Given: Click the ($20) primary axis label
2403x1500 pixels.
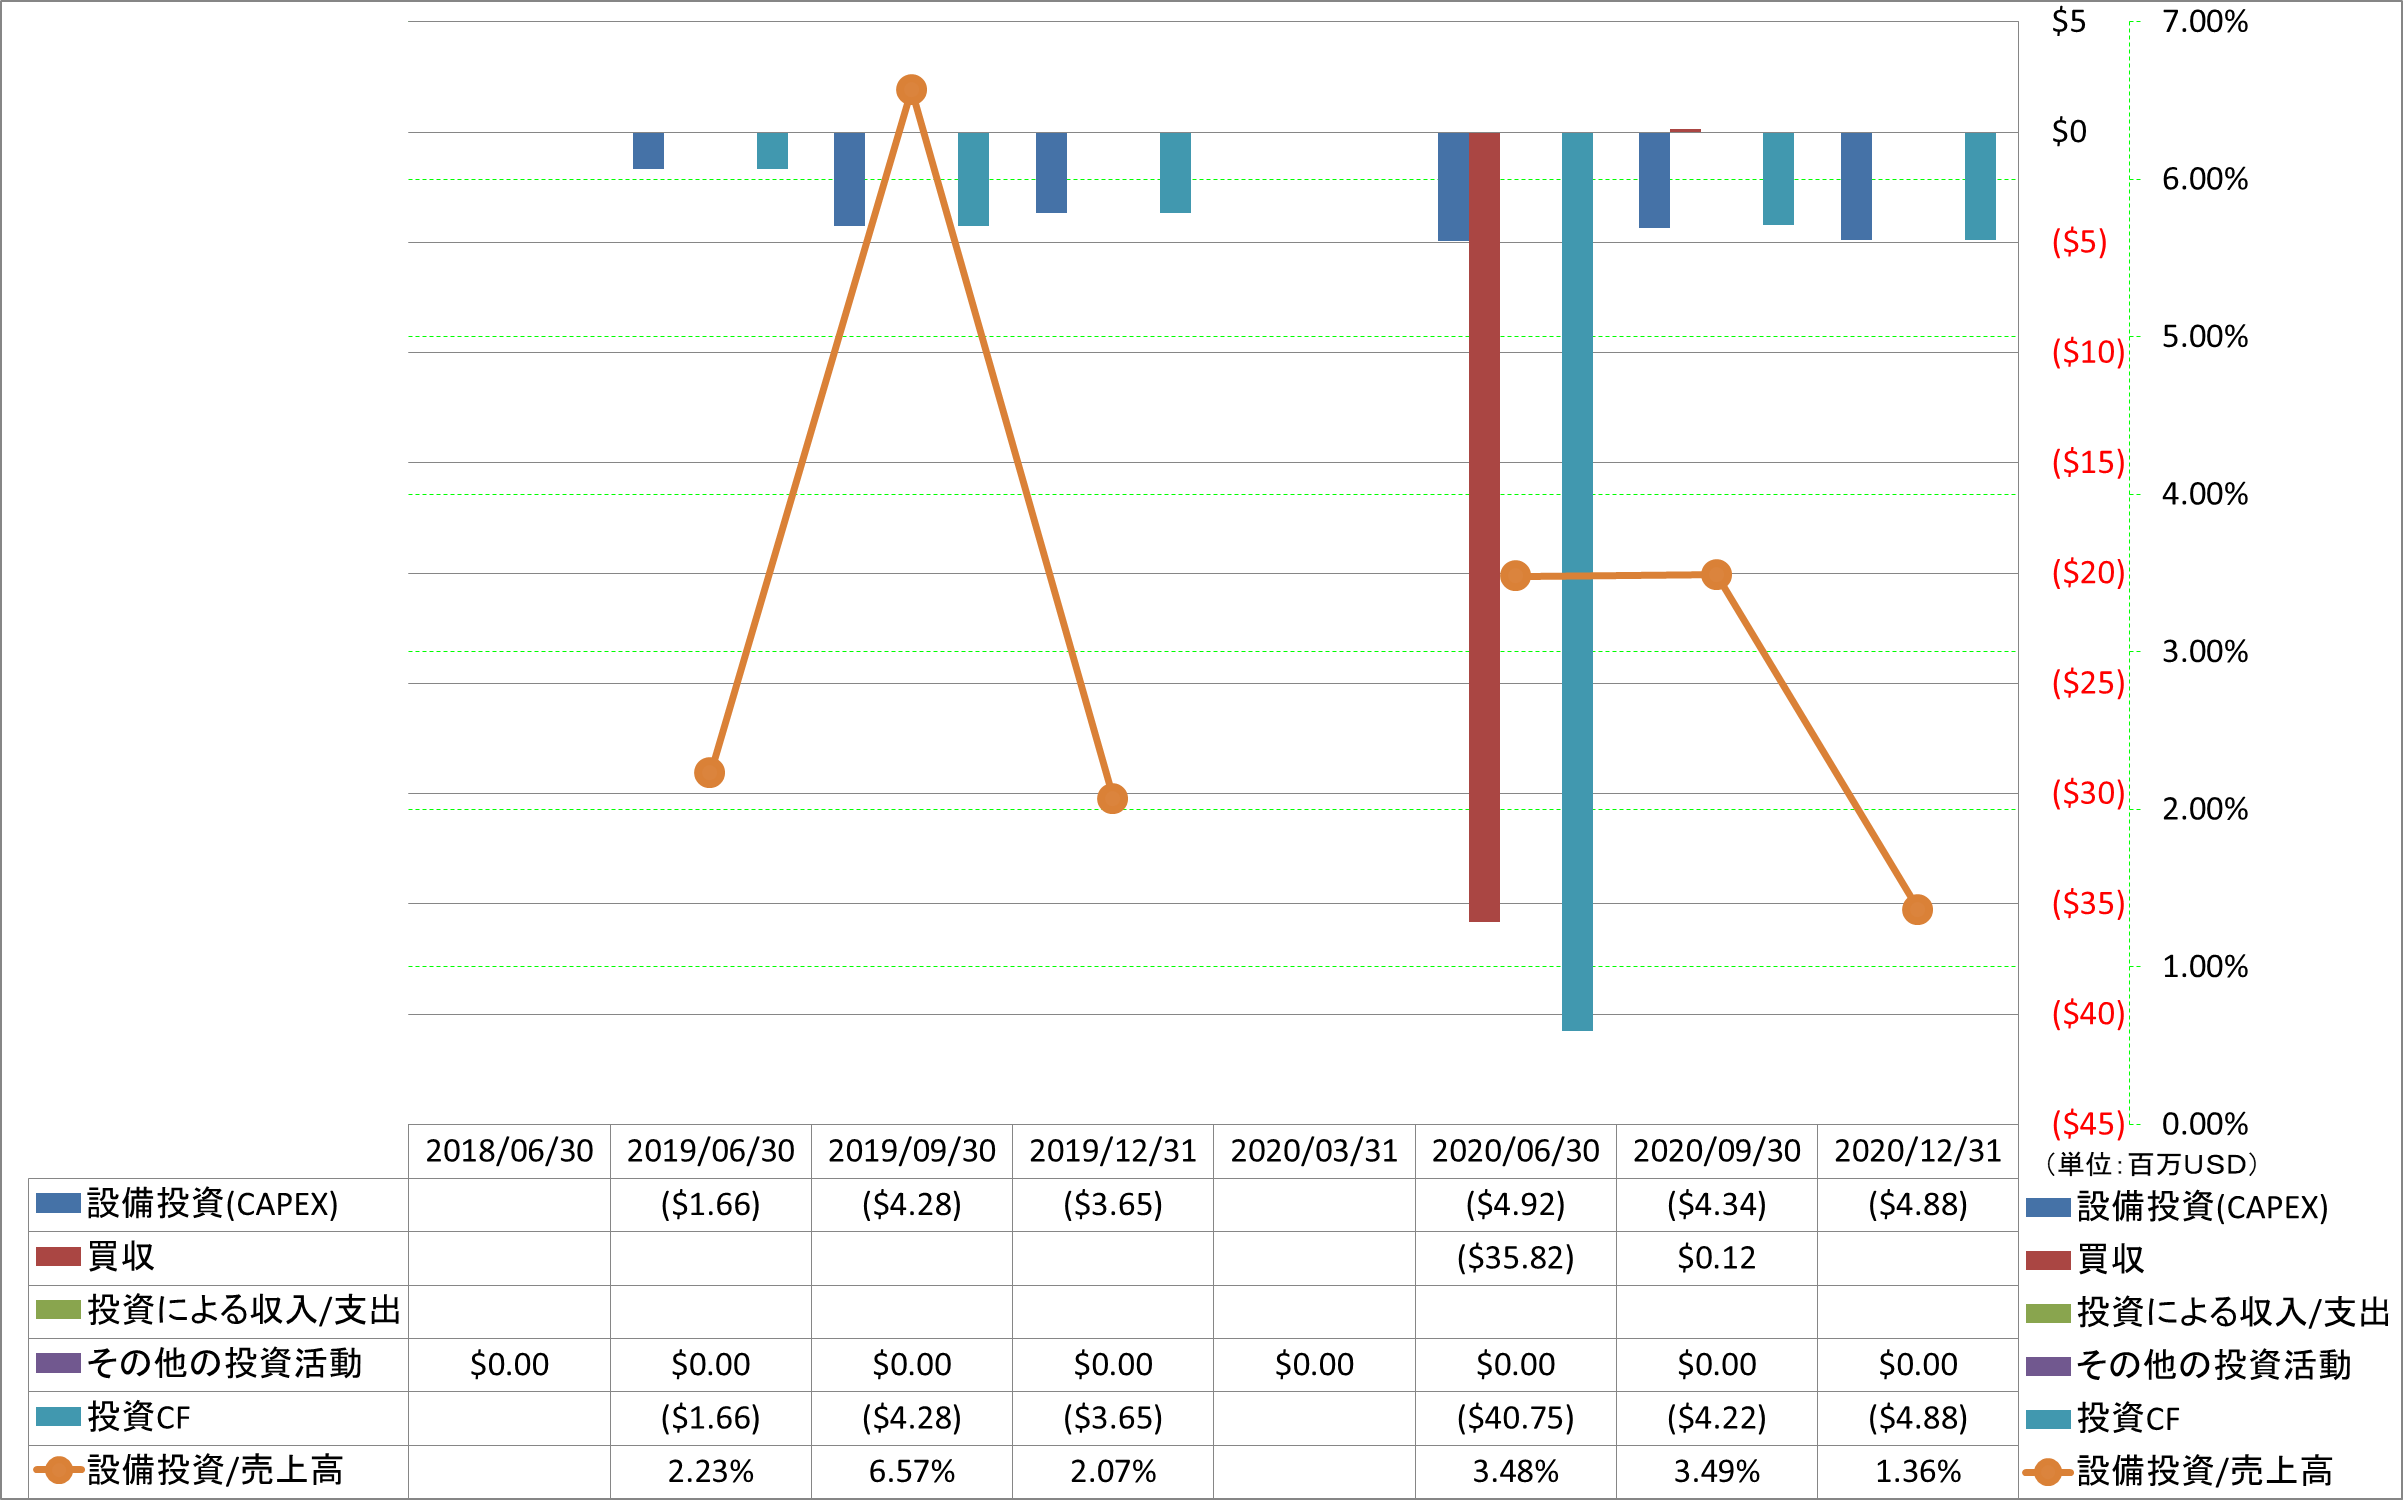Looking at the screenshot, I should [2088, 572].
